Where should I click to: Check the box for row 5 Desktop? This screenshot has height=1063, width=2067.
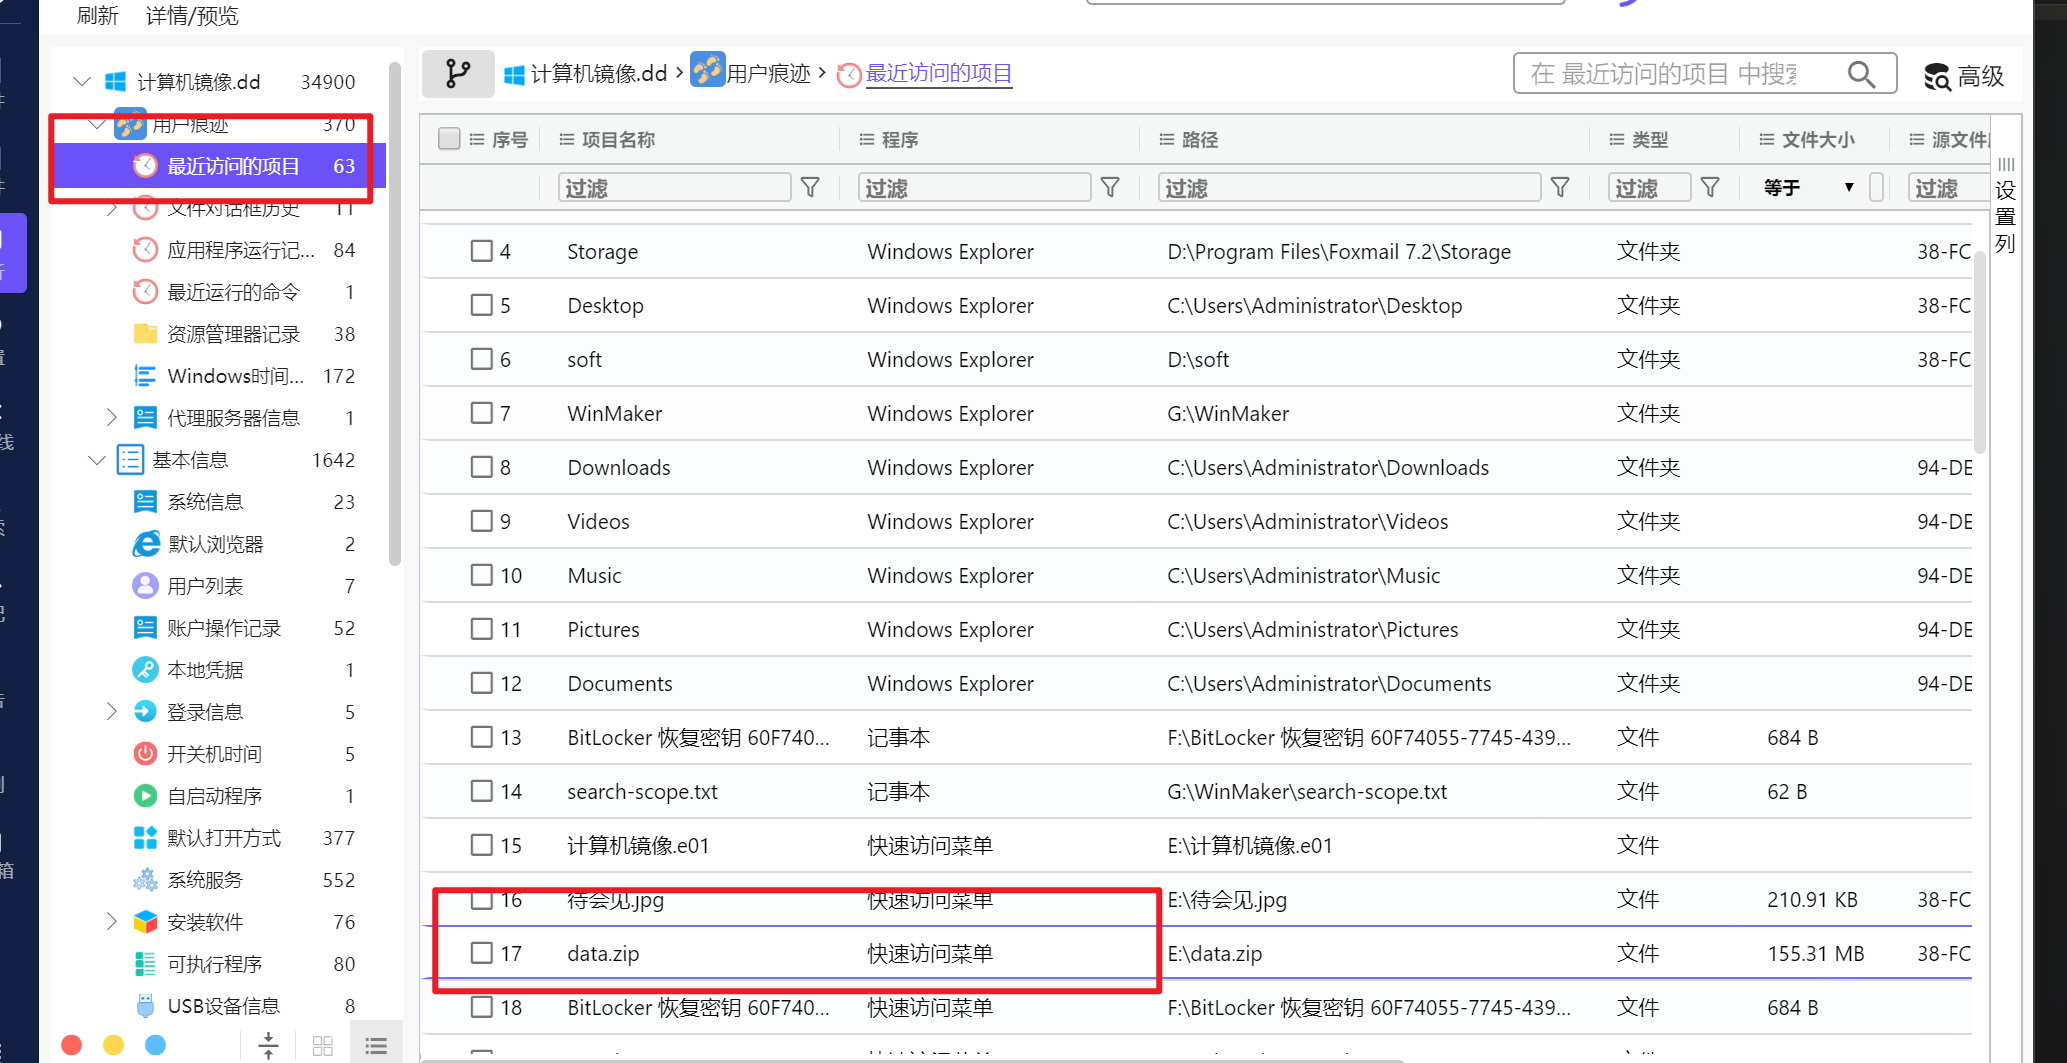tap(482, 305)
